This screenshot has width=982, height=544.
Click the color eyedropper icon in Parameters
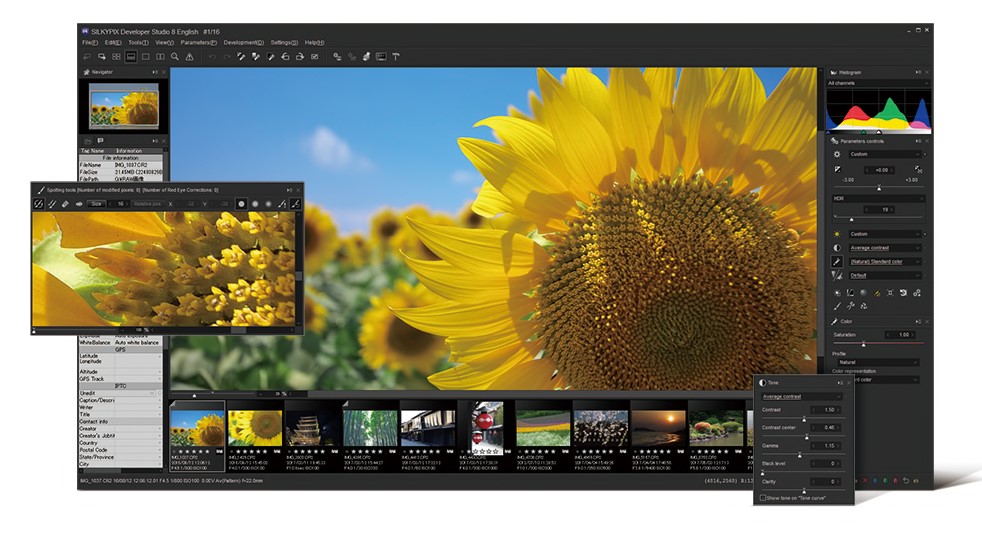tap(837, 262)
